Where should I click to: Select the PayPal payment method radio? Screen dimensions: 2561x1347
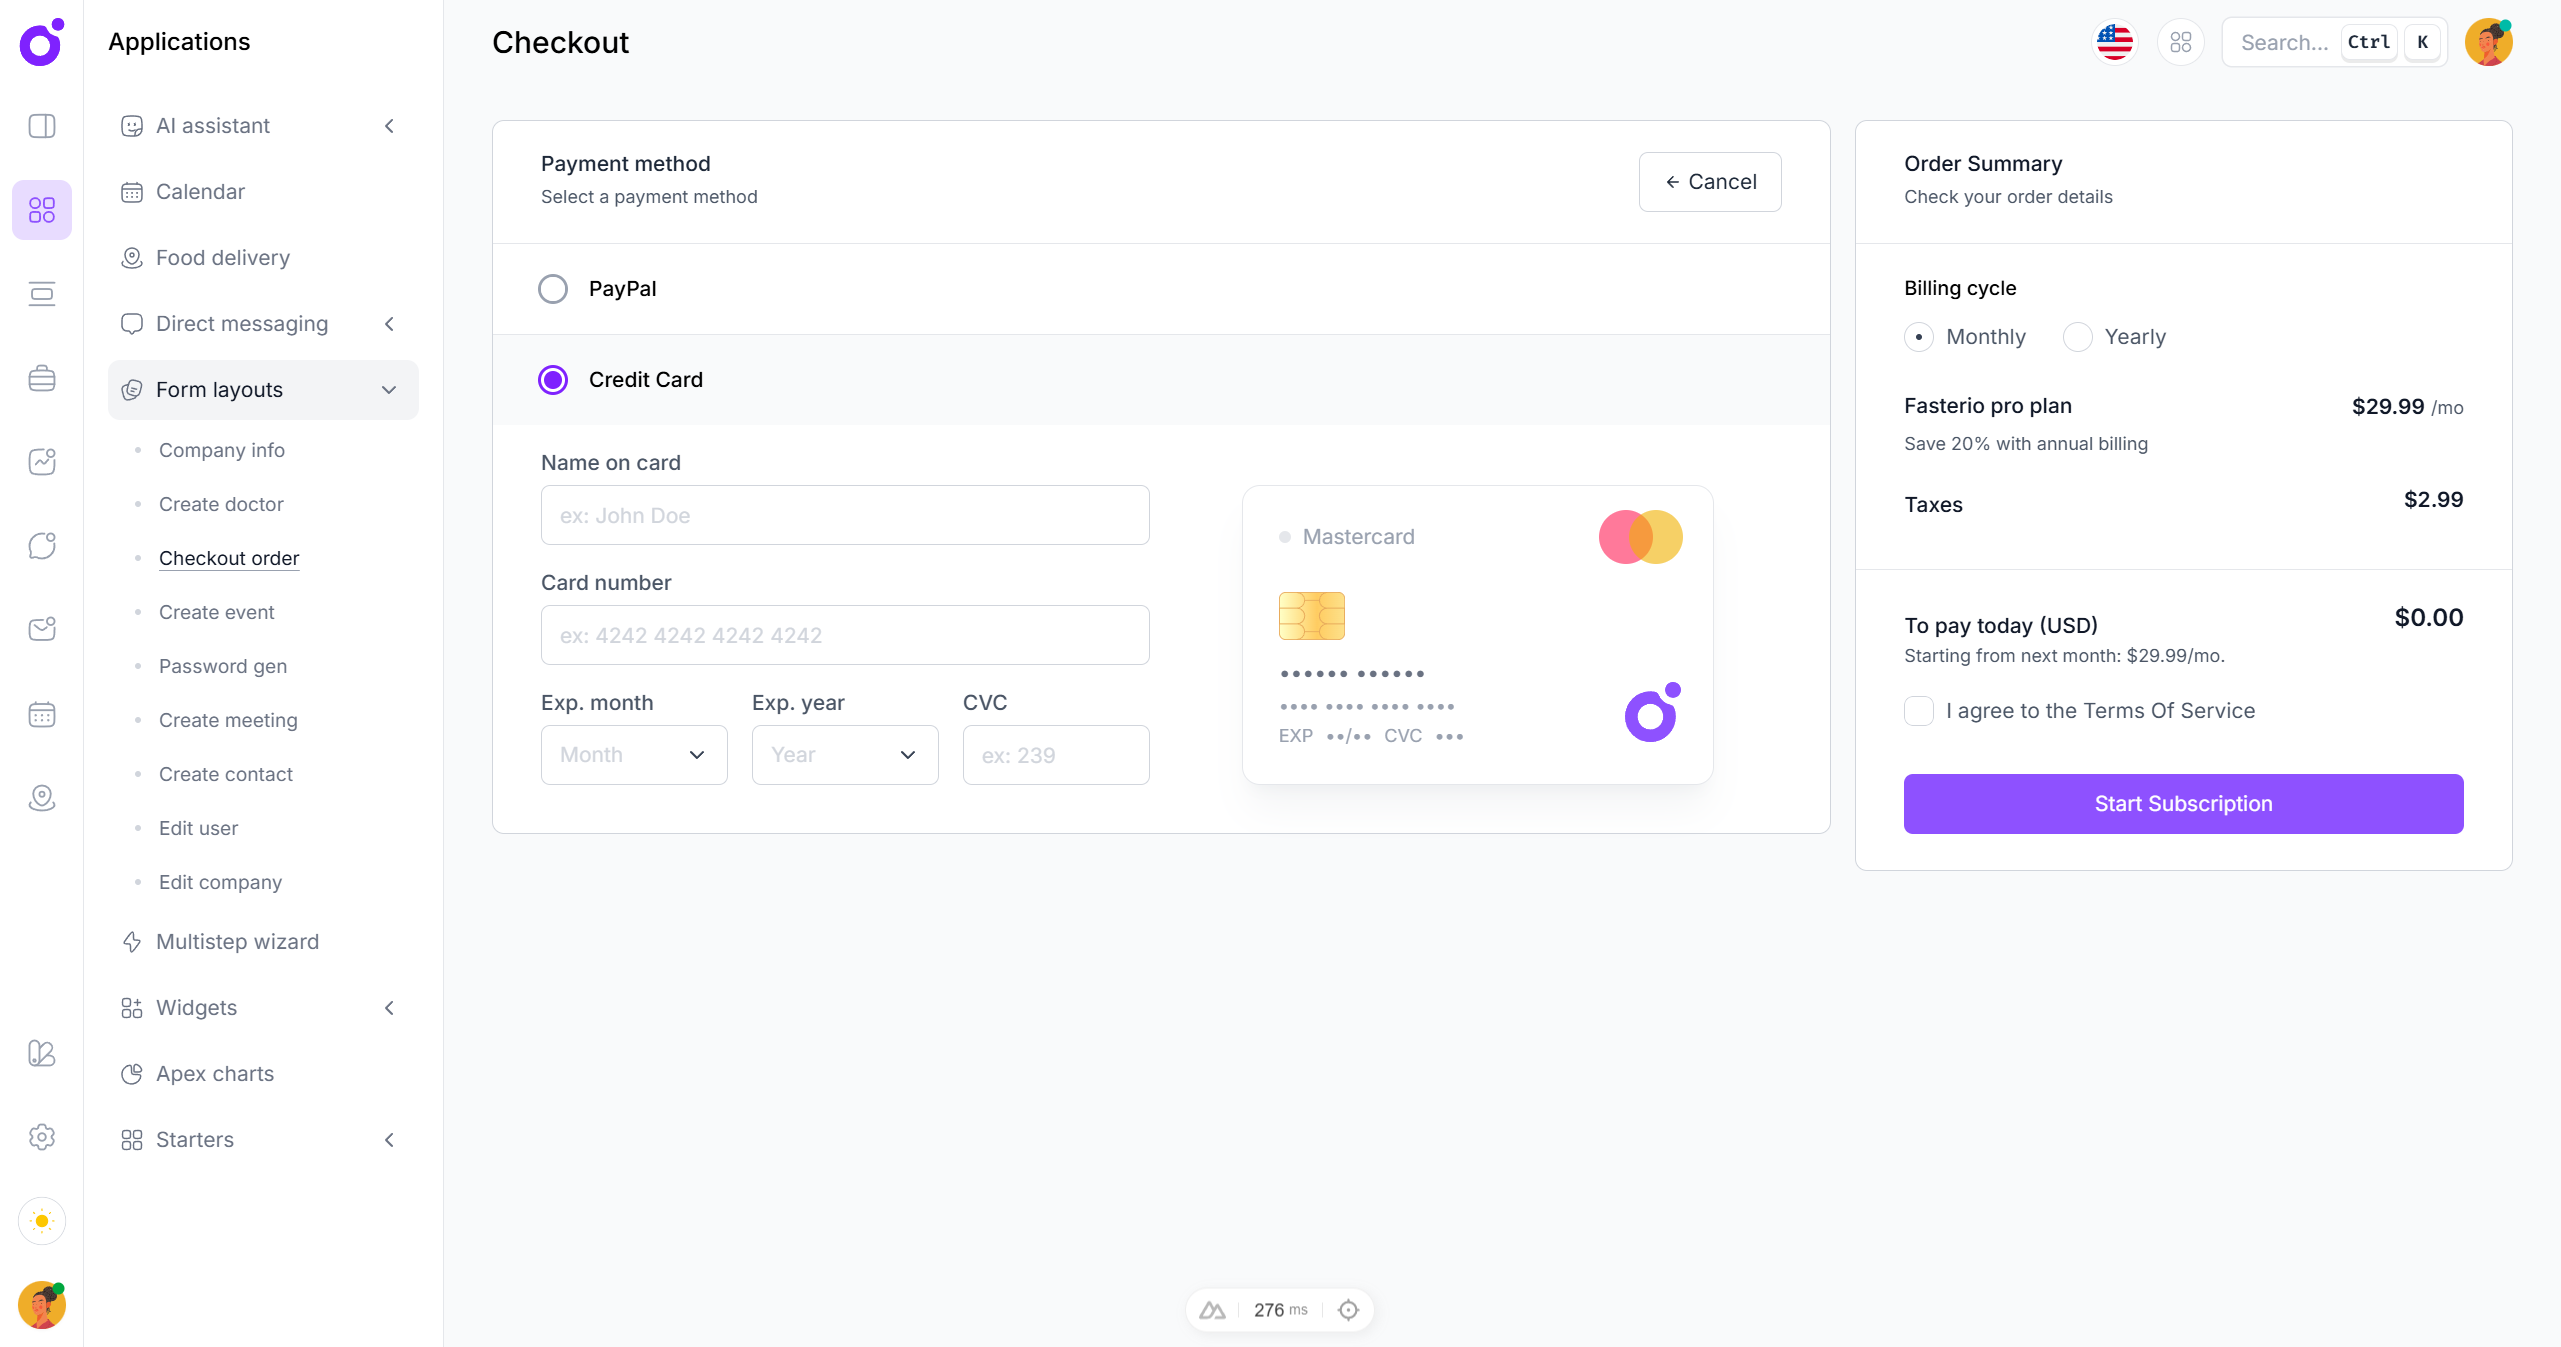pos(553,289)
